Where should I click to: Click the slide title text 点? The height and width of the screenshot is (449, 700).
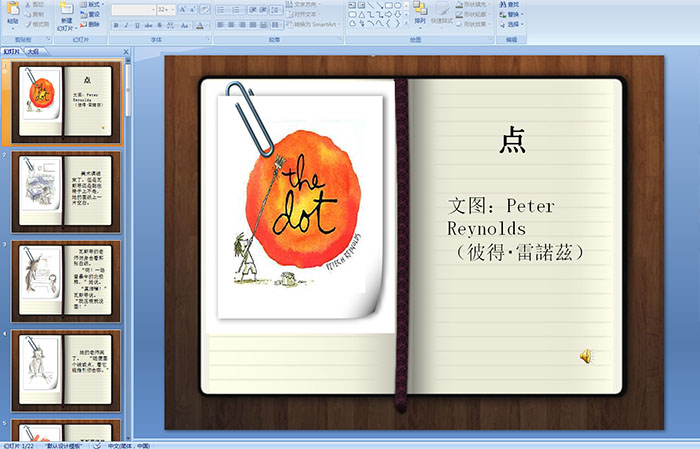coord(512,140)
